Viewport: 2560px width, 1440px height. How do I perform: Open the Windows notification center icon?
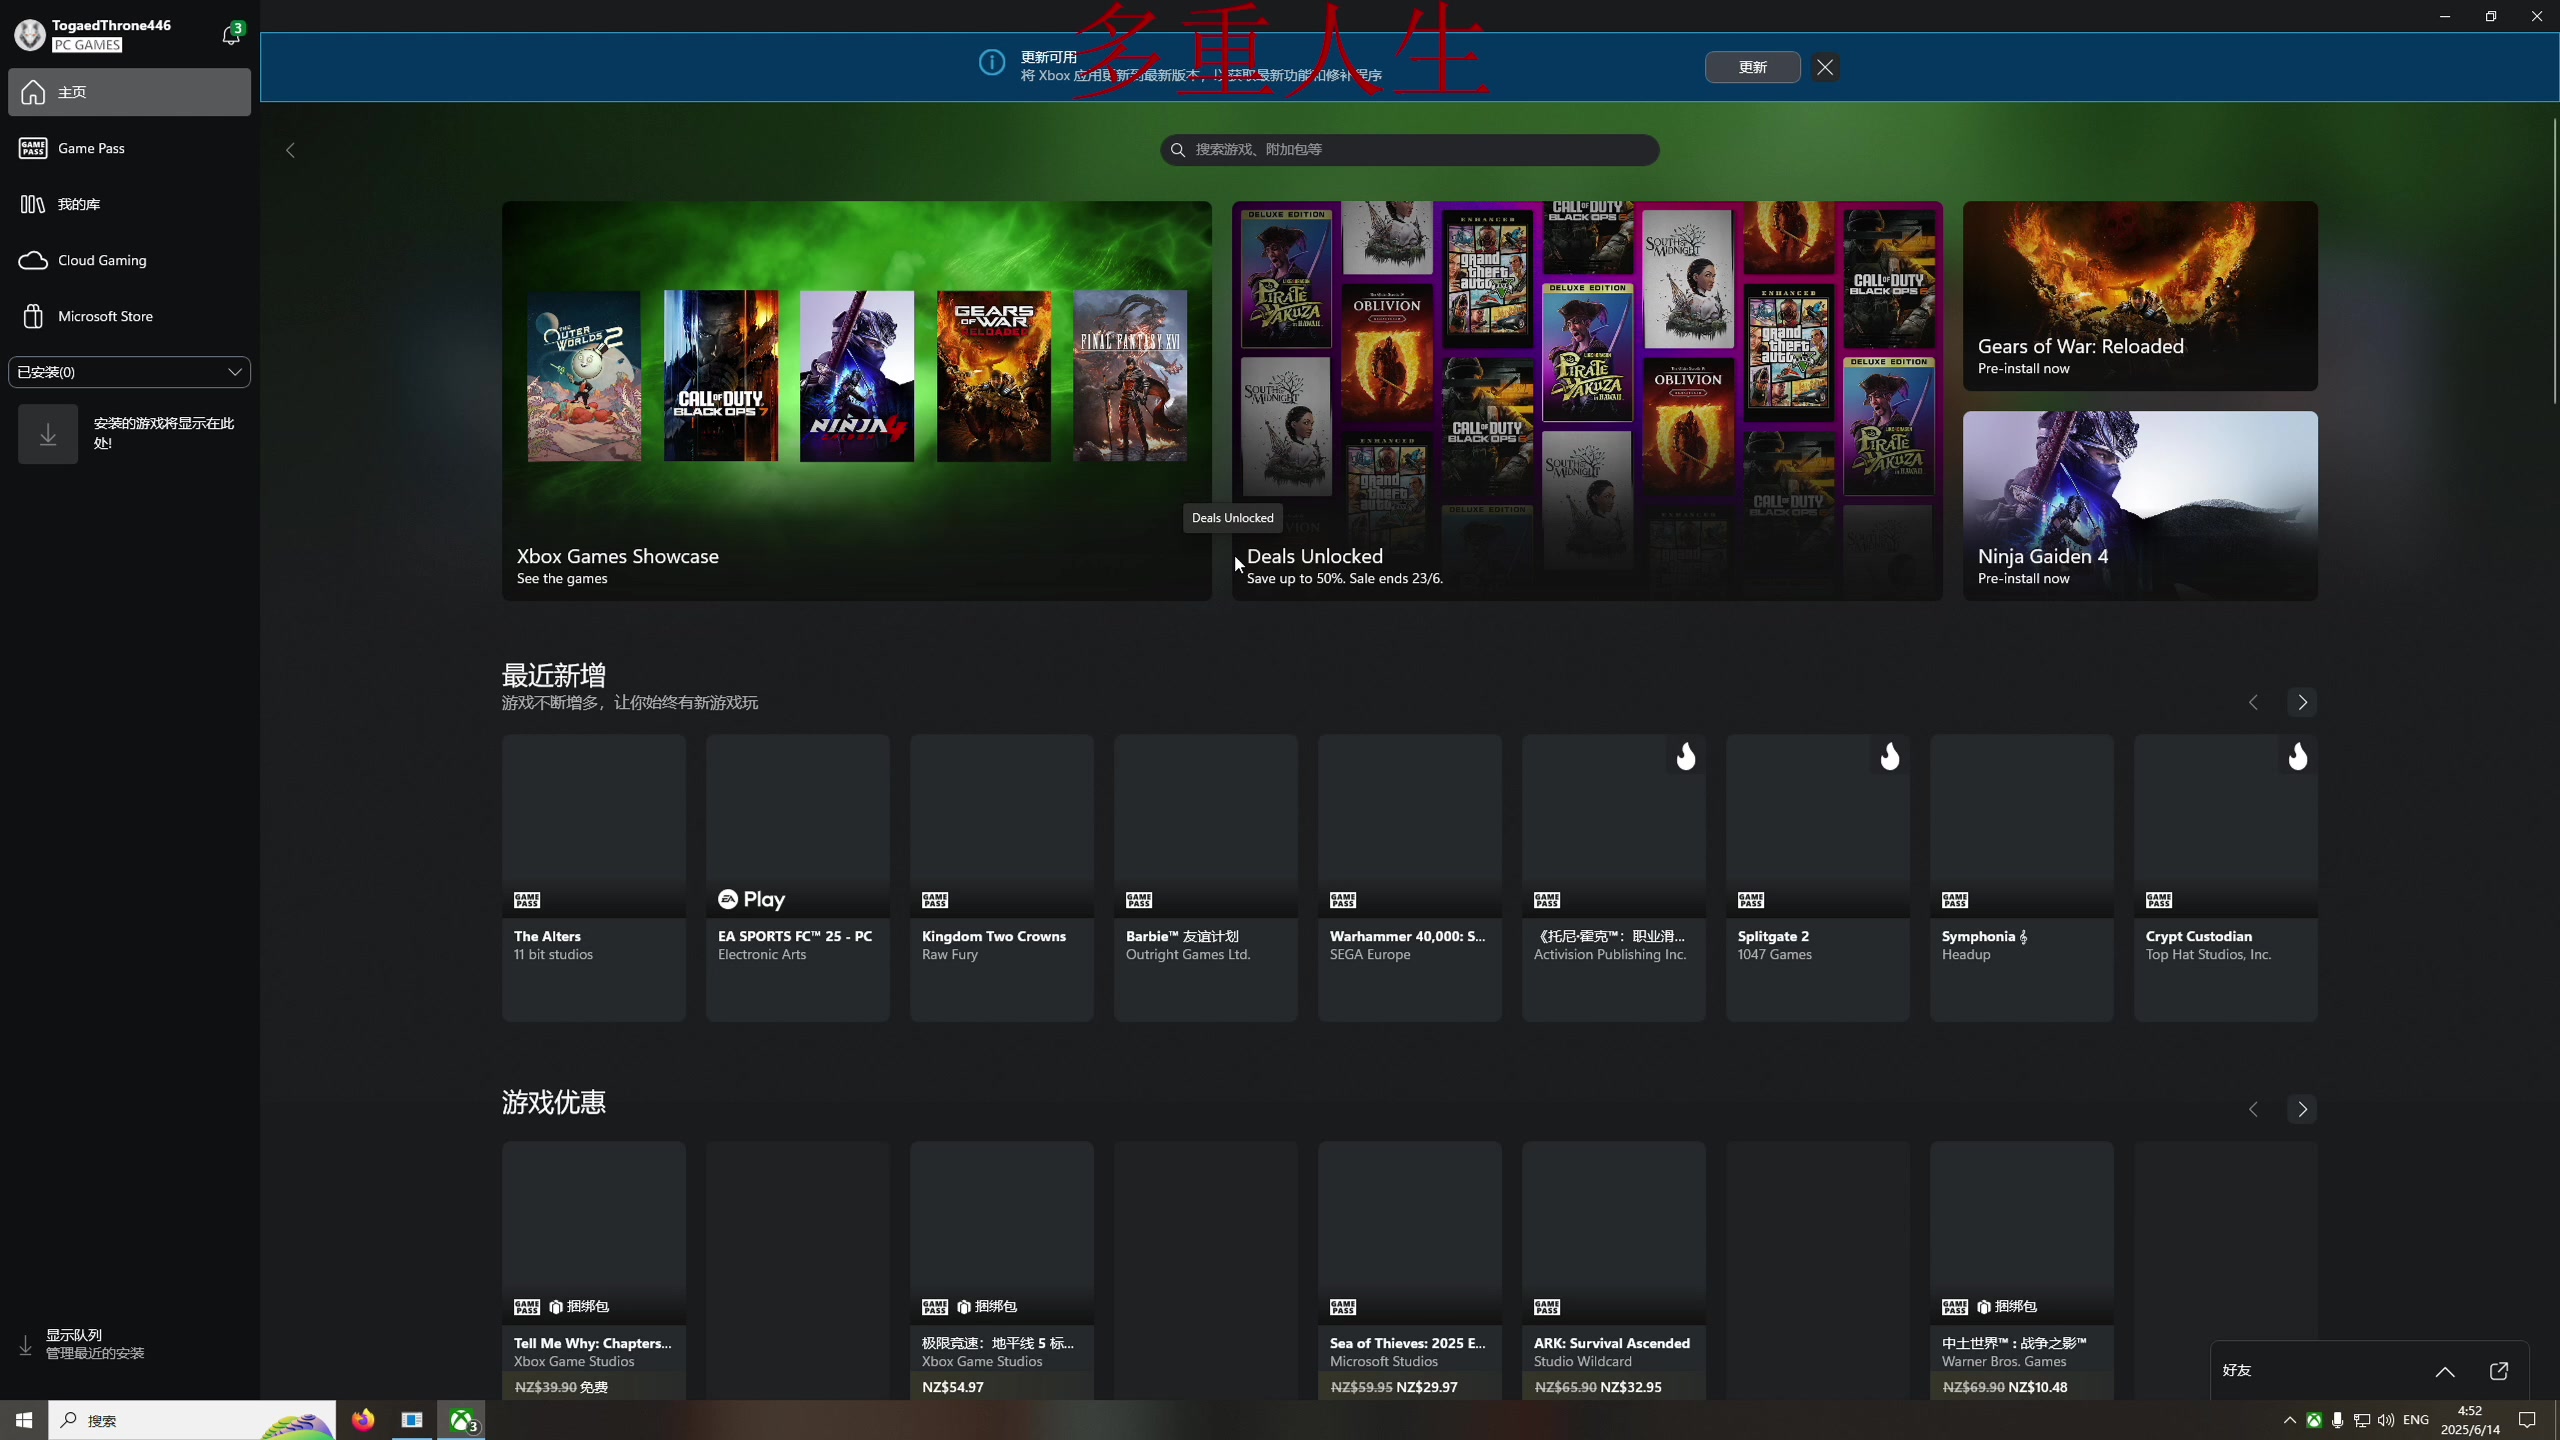2527,1420
